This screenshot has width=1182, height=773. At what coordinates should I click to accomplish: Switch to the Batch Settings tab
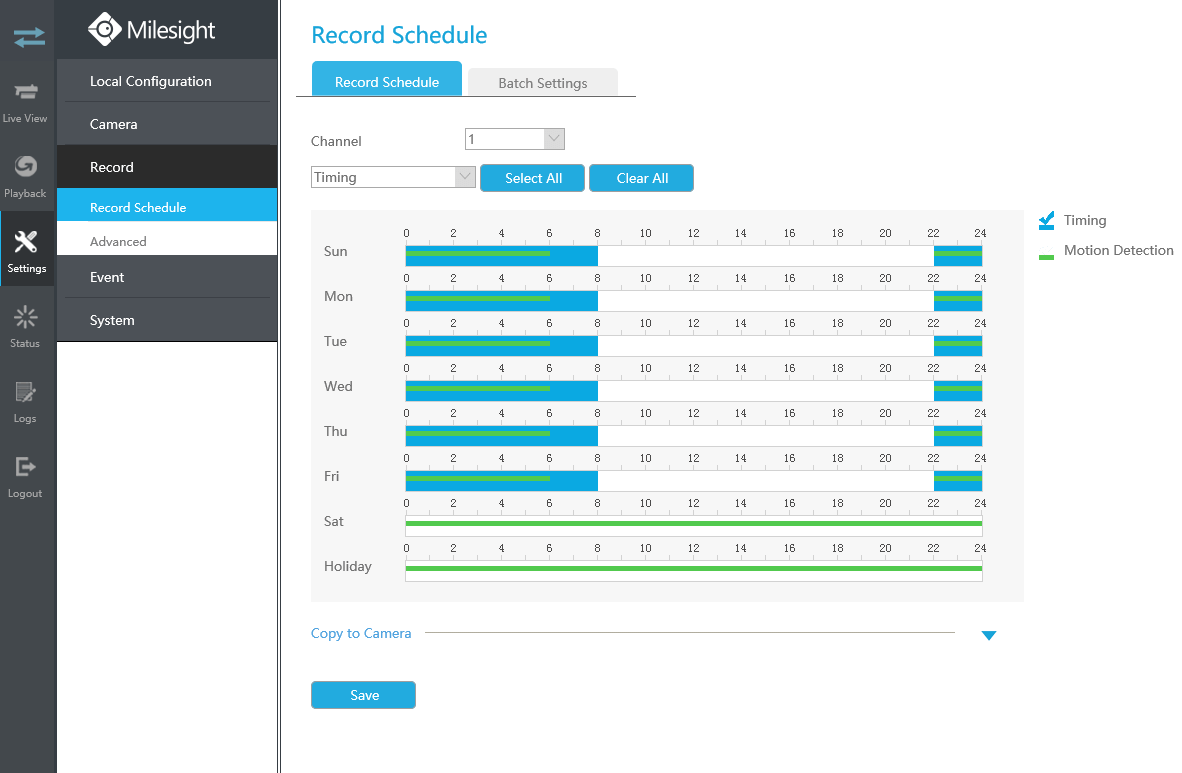click(542, 83)
